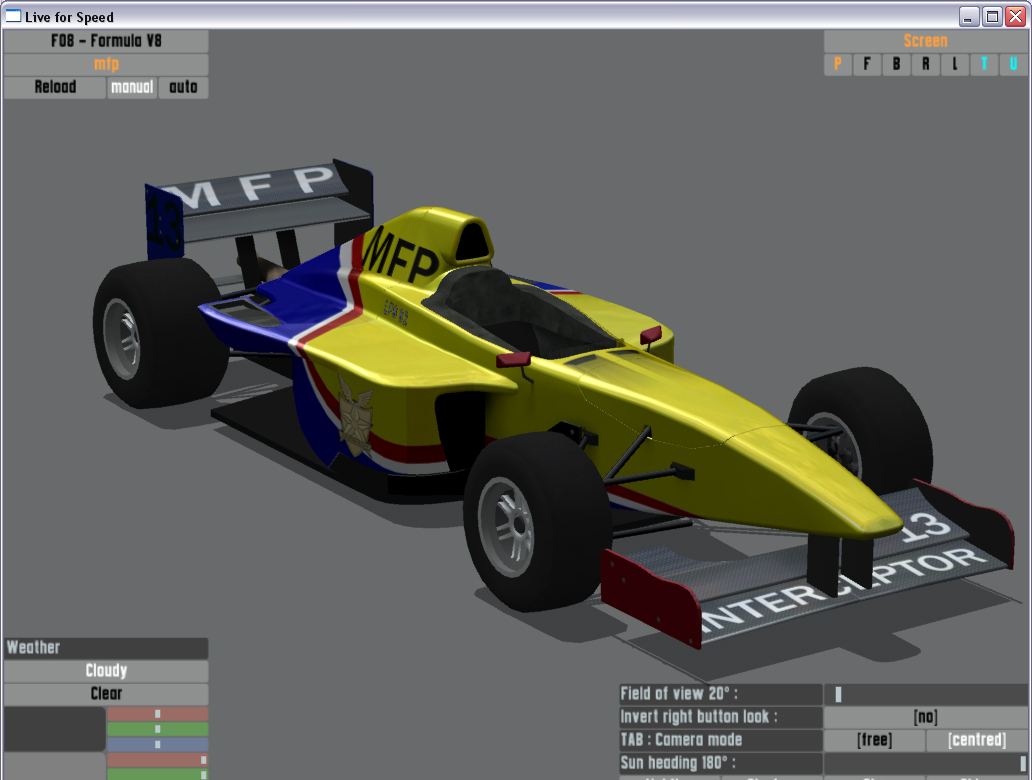This screenshot has width=1032, height=780.
Task: Toggle Invert right button look [no]
Action: coord(925,717)
